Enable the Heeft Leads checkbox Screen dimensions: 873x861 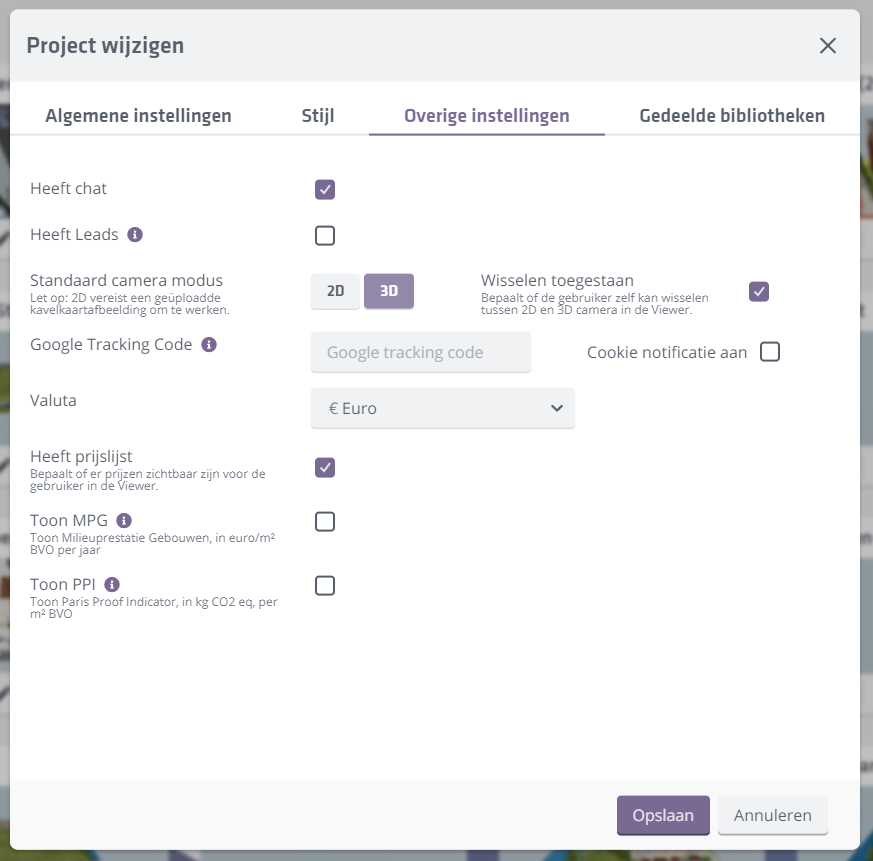(x=325, y=236)
